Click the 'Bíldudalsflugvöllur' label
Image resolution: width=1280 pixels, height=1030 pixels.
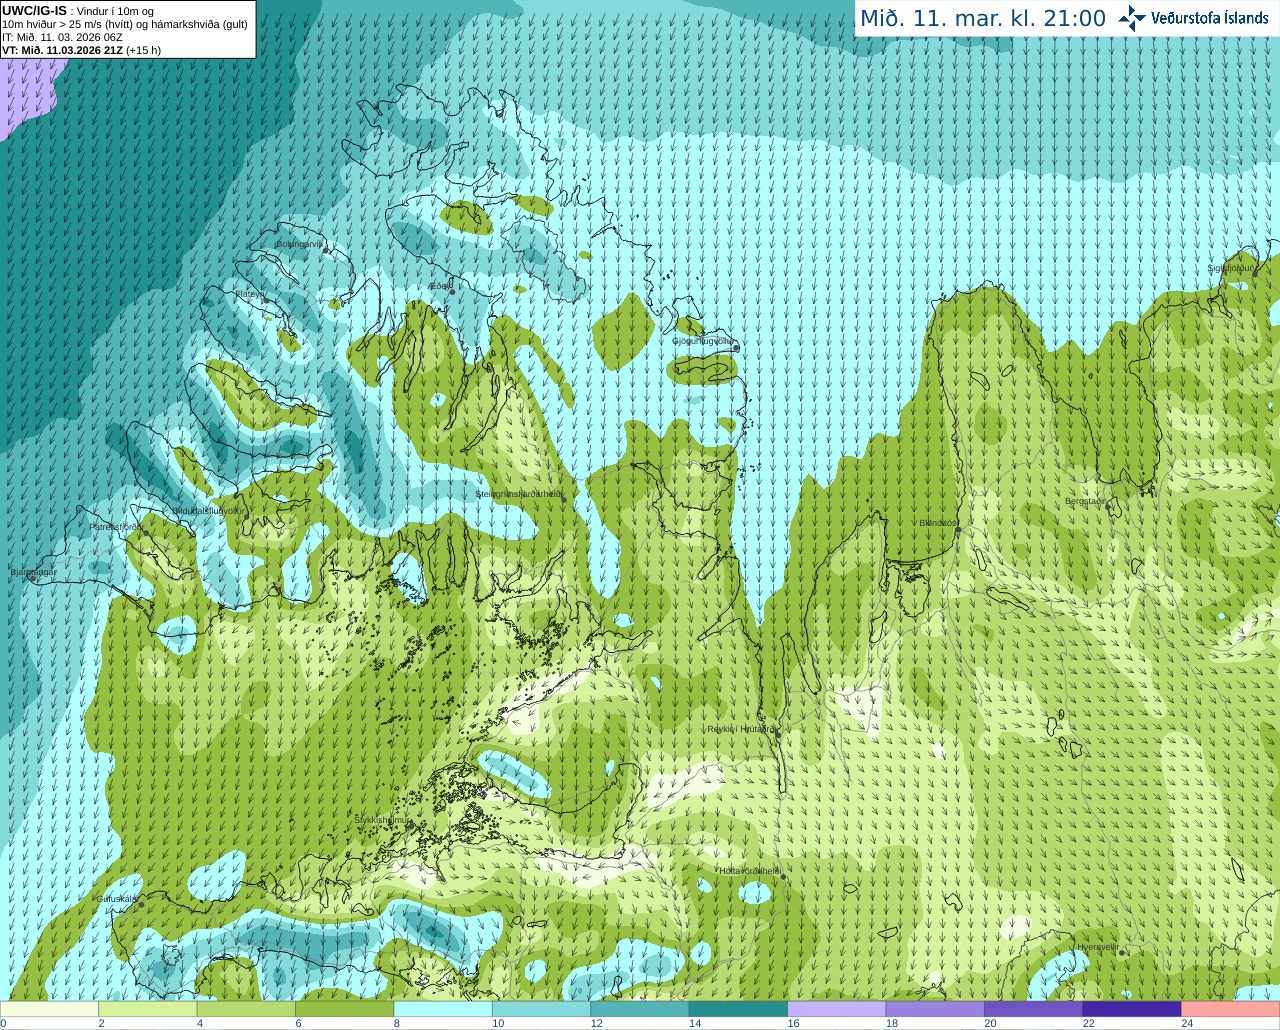point(208,510)
